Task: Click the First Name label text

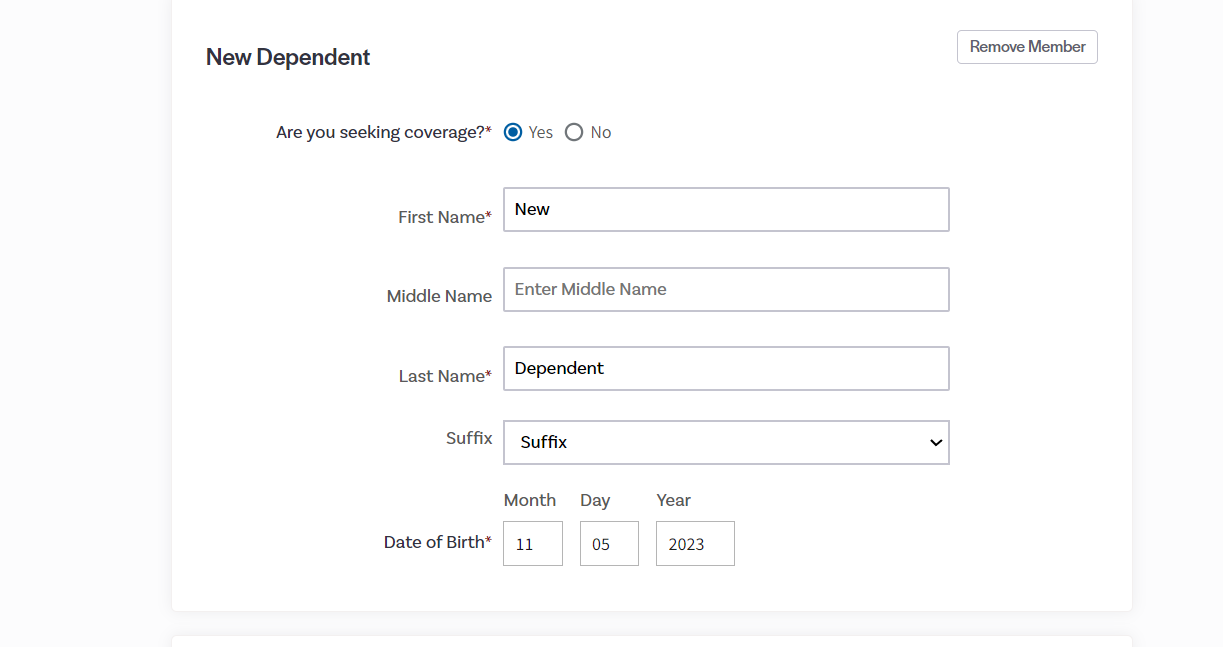Action: [441, 217]
